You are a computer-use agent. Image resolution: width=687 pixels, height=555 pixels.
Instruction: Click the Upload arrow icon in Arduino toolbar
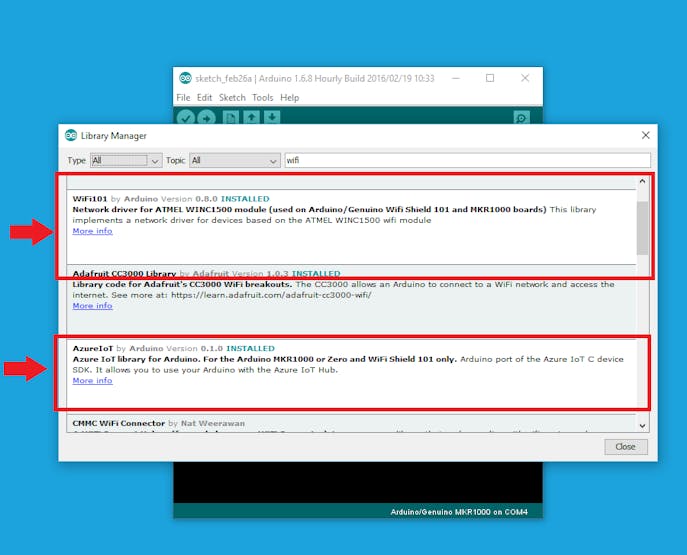click(x=206, y=117)
